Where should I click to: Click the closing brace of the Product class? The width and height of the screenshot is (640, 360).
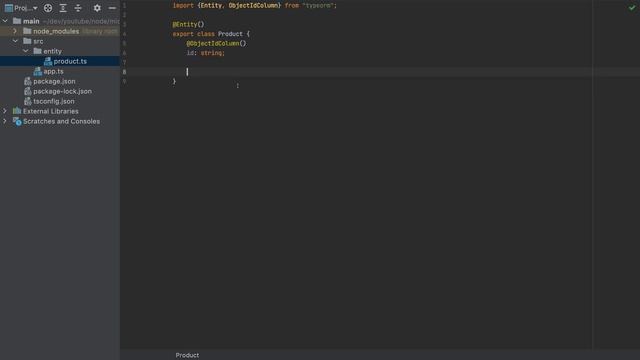tap(174, 81)
